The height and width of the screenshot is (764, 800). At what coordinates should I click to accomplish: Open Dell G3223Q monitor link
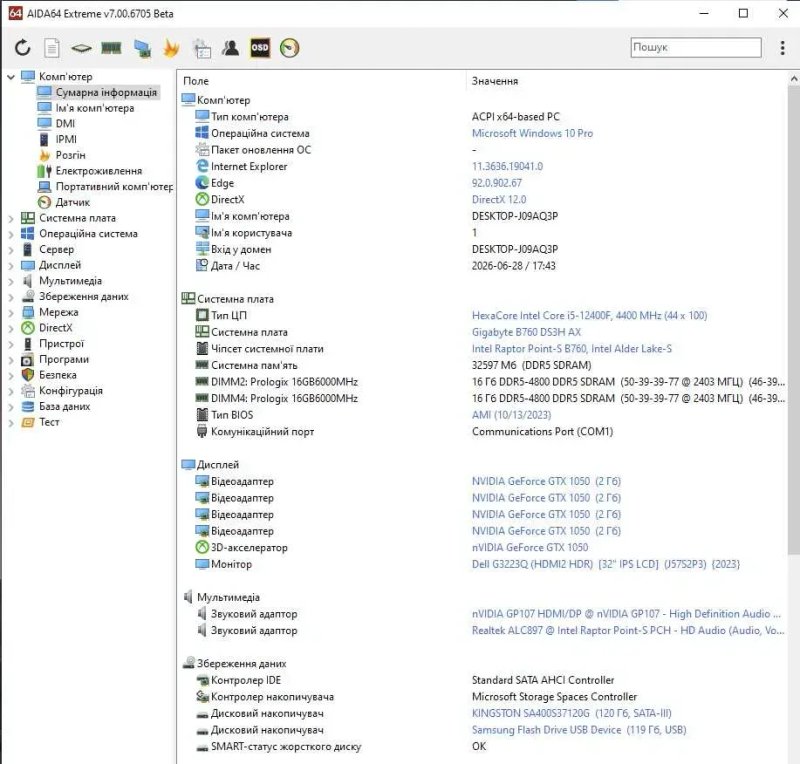(606, 564)
